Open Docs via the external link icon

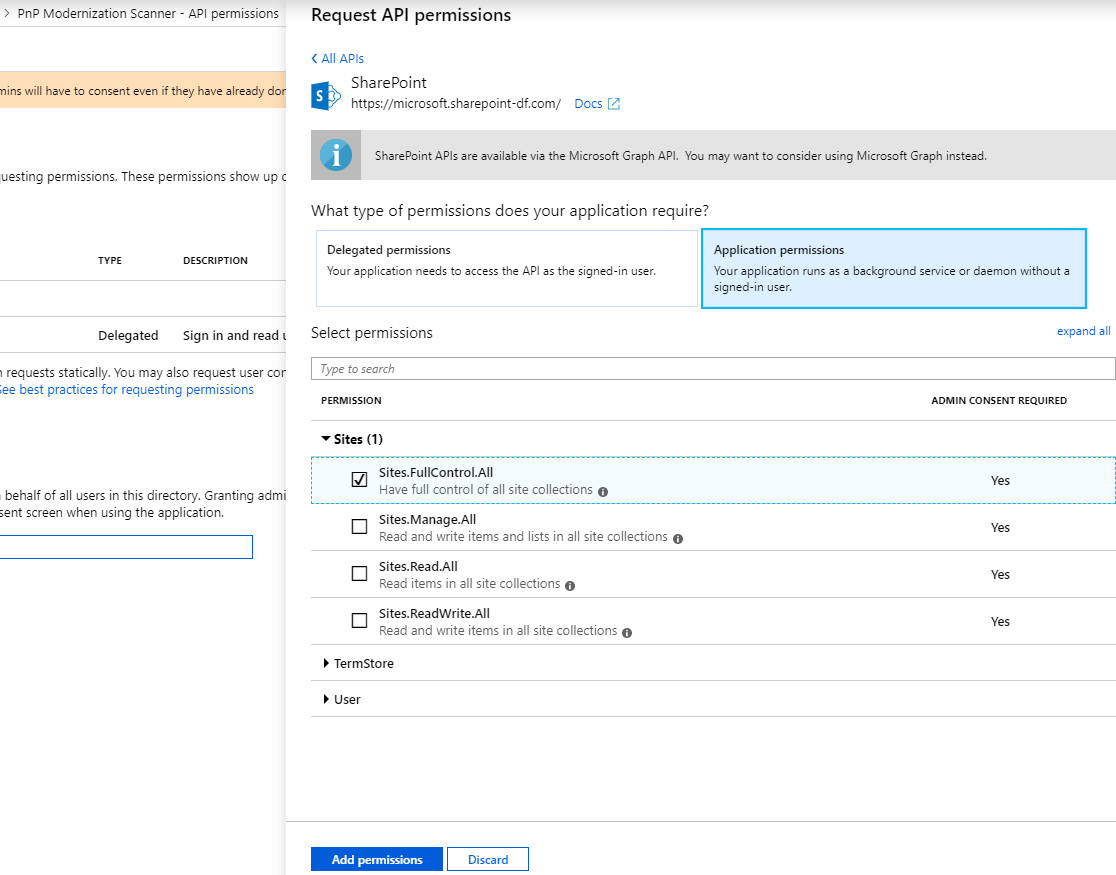616,103
